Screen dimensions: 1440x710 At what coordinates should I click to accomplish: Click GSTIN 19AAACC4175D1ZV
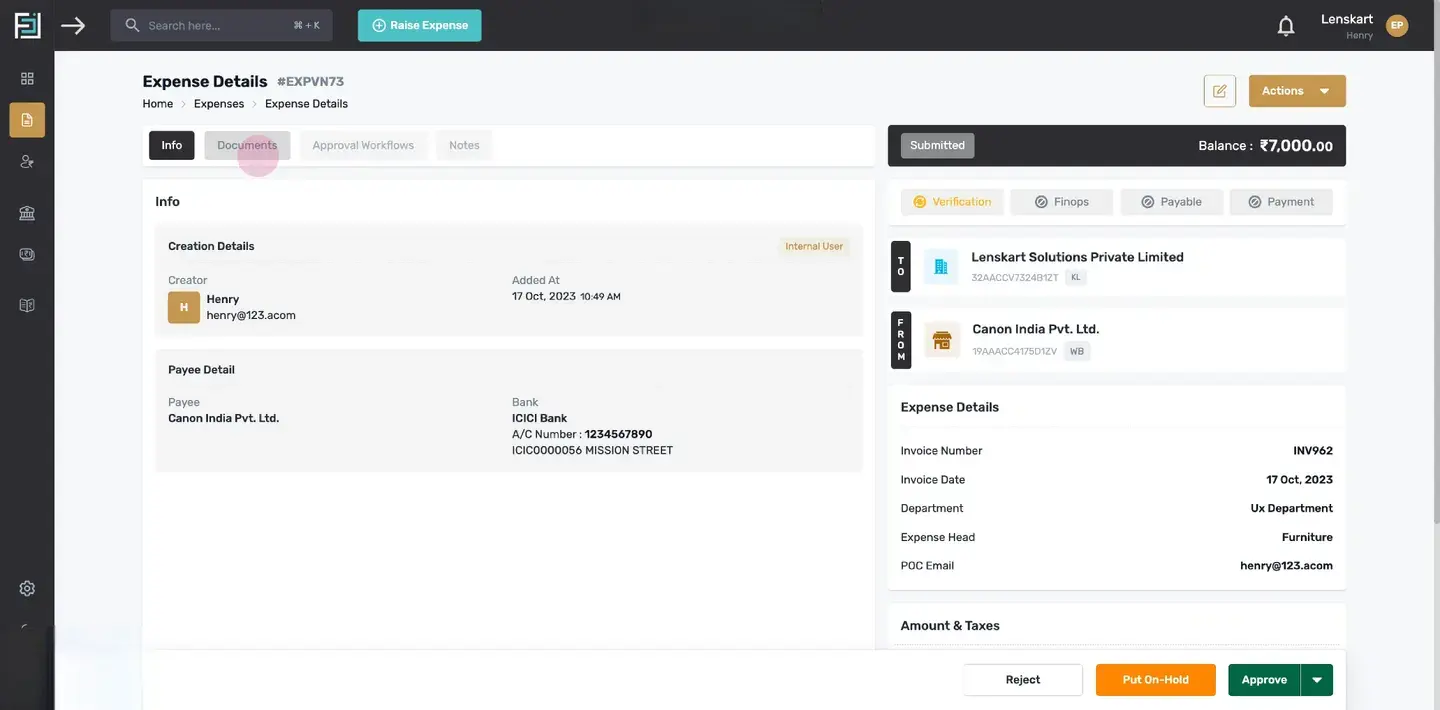pos(1015,351)
